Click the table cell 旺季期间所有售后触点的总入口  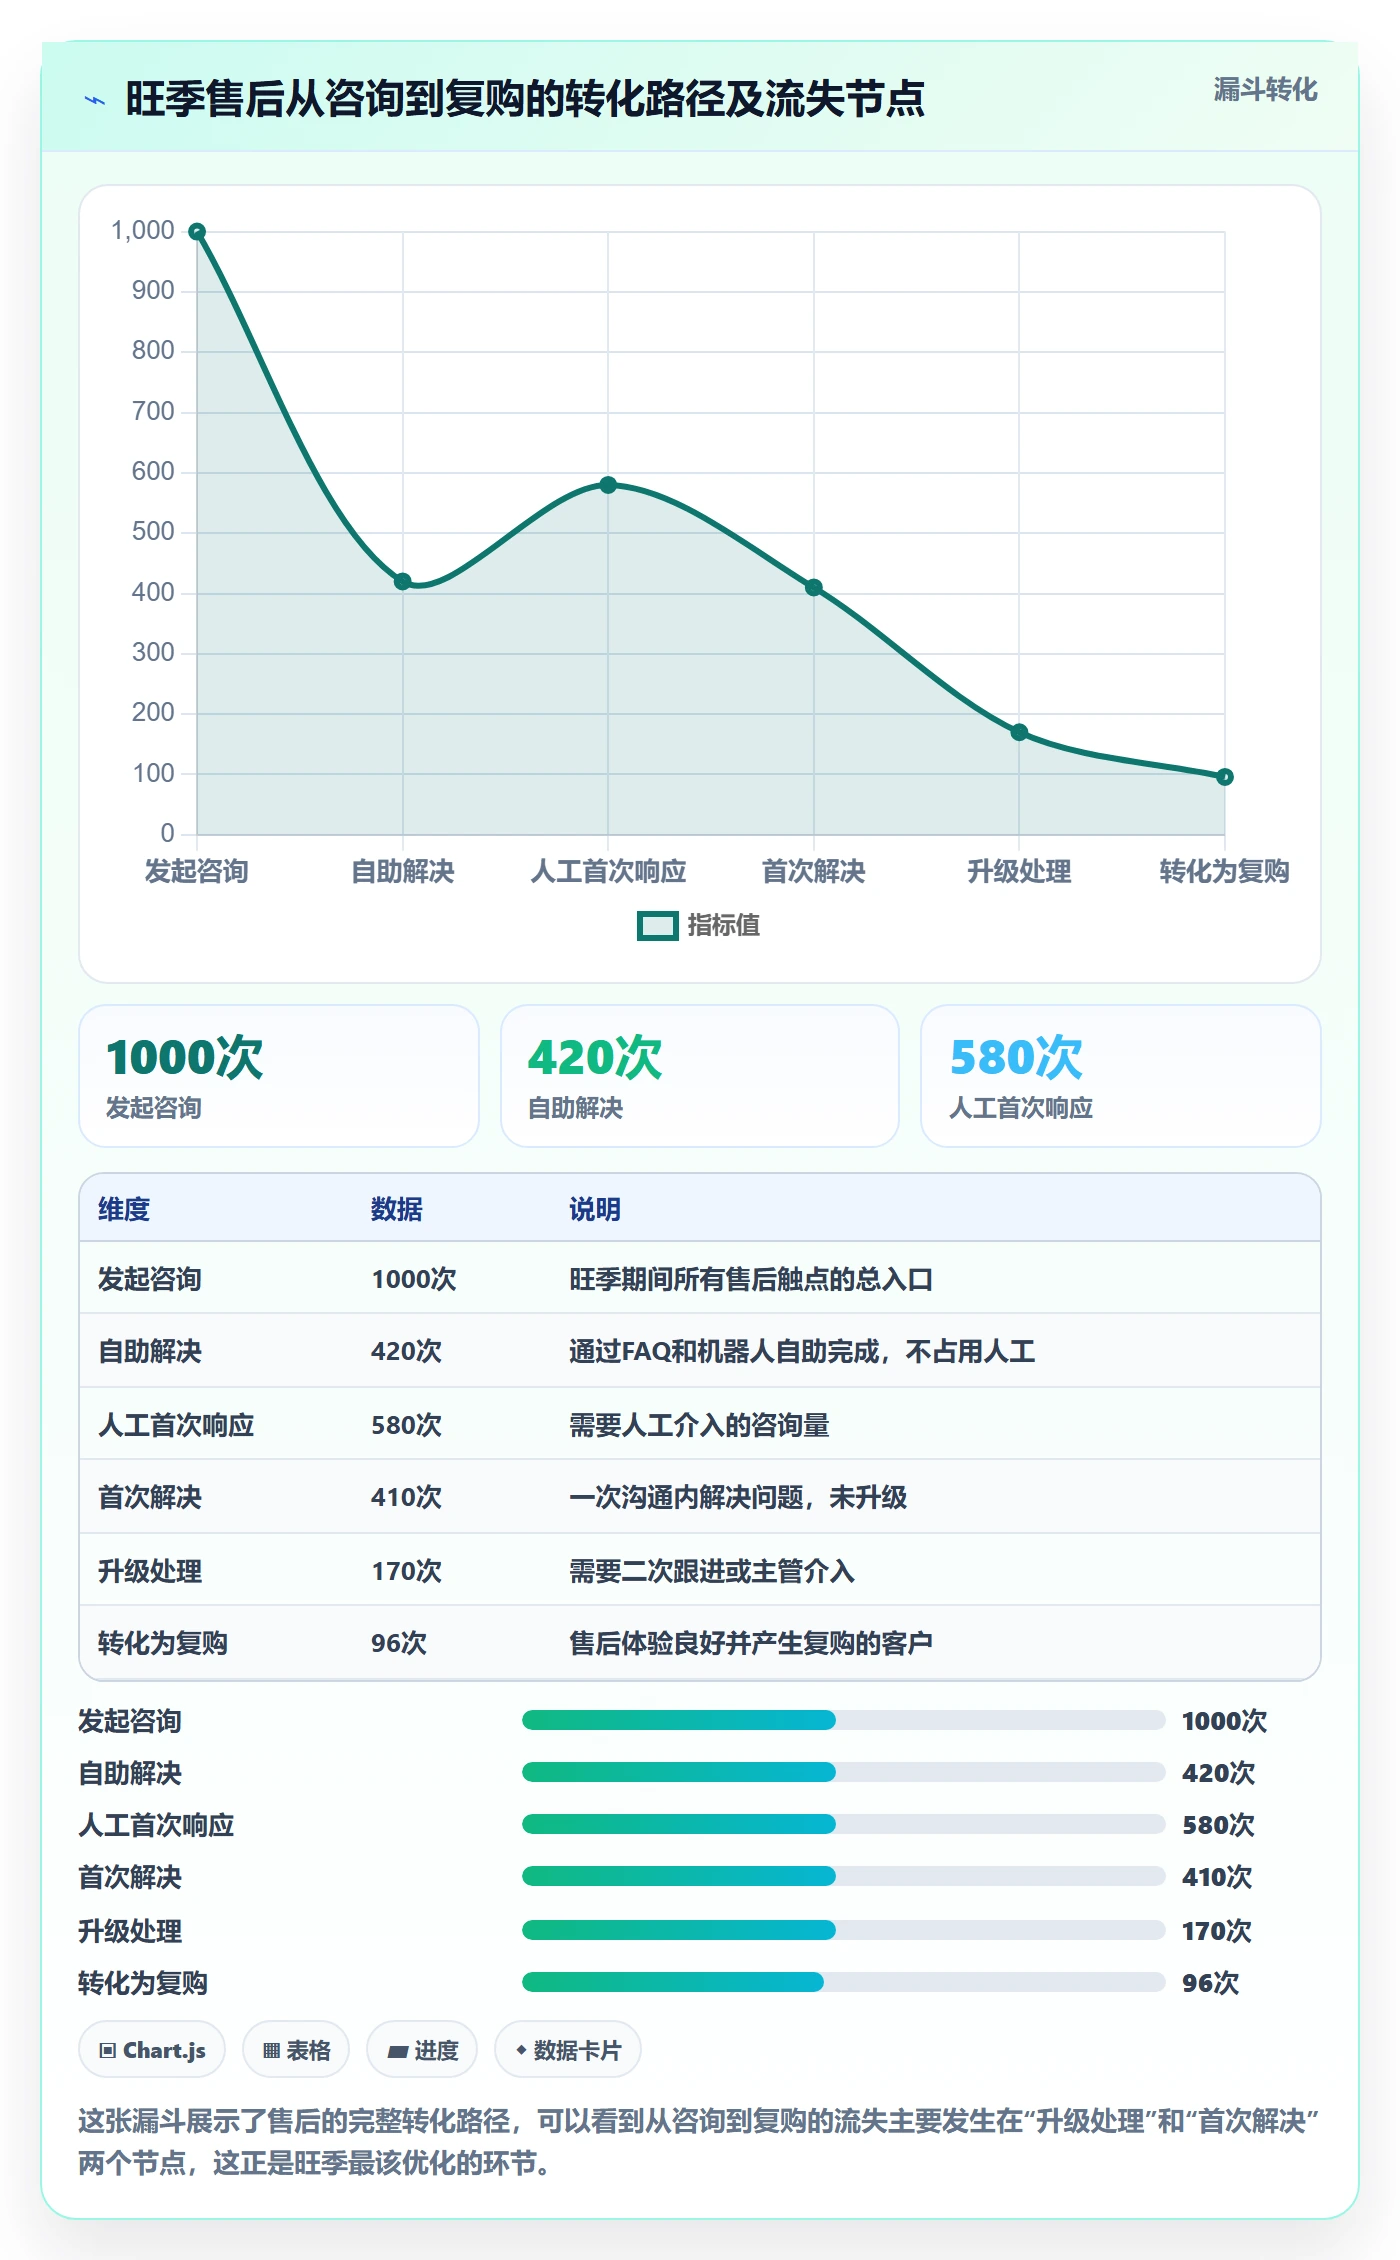(751, 1279)
